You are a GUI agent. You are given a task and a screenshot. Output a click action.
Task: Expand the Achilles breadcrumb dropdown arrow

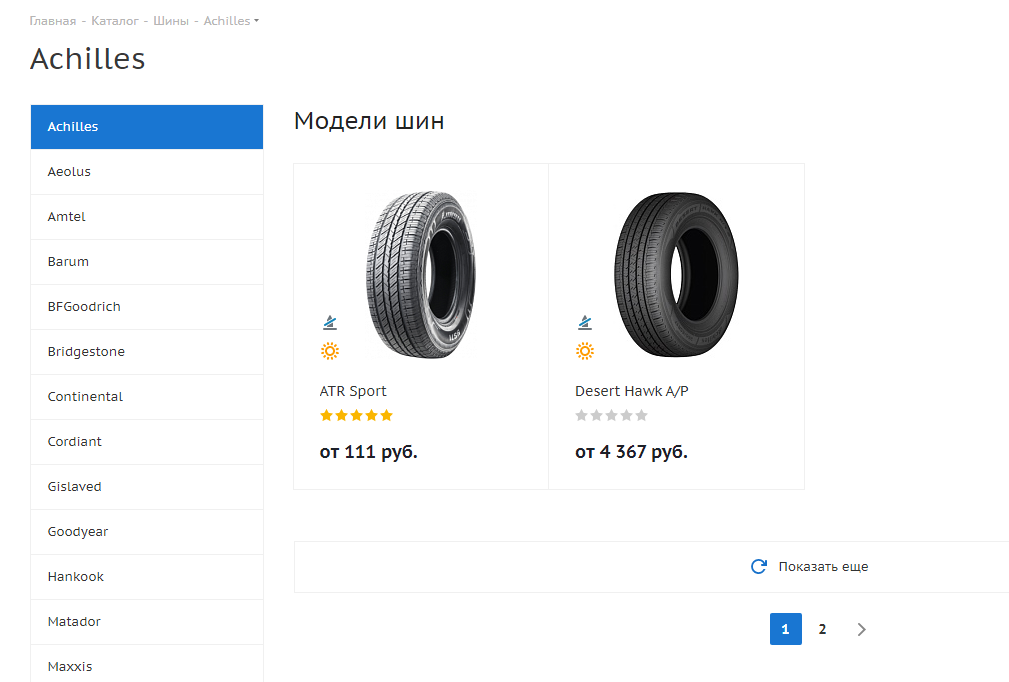click(256, 21)
